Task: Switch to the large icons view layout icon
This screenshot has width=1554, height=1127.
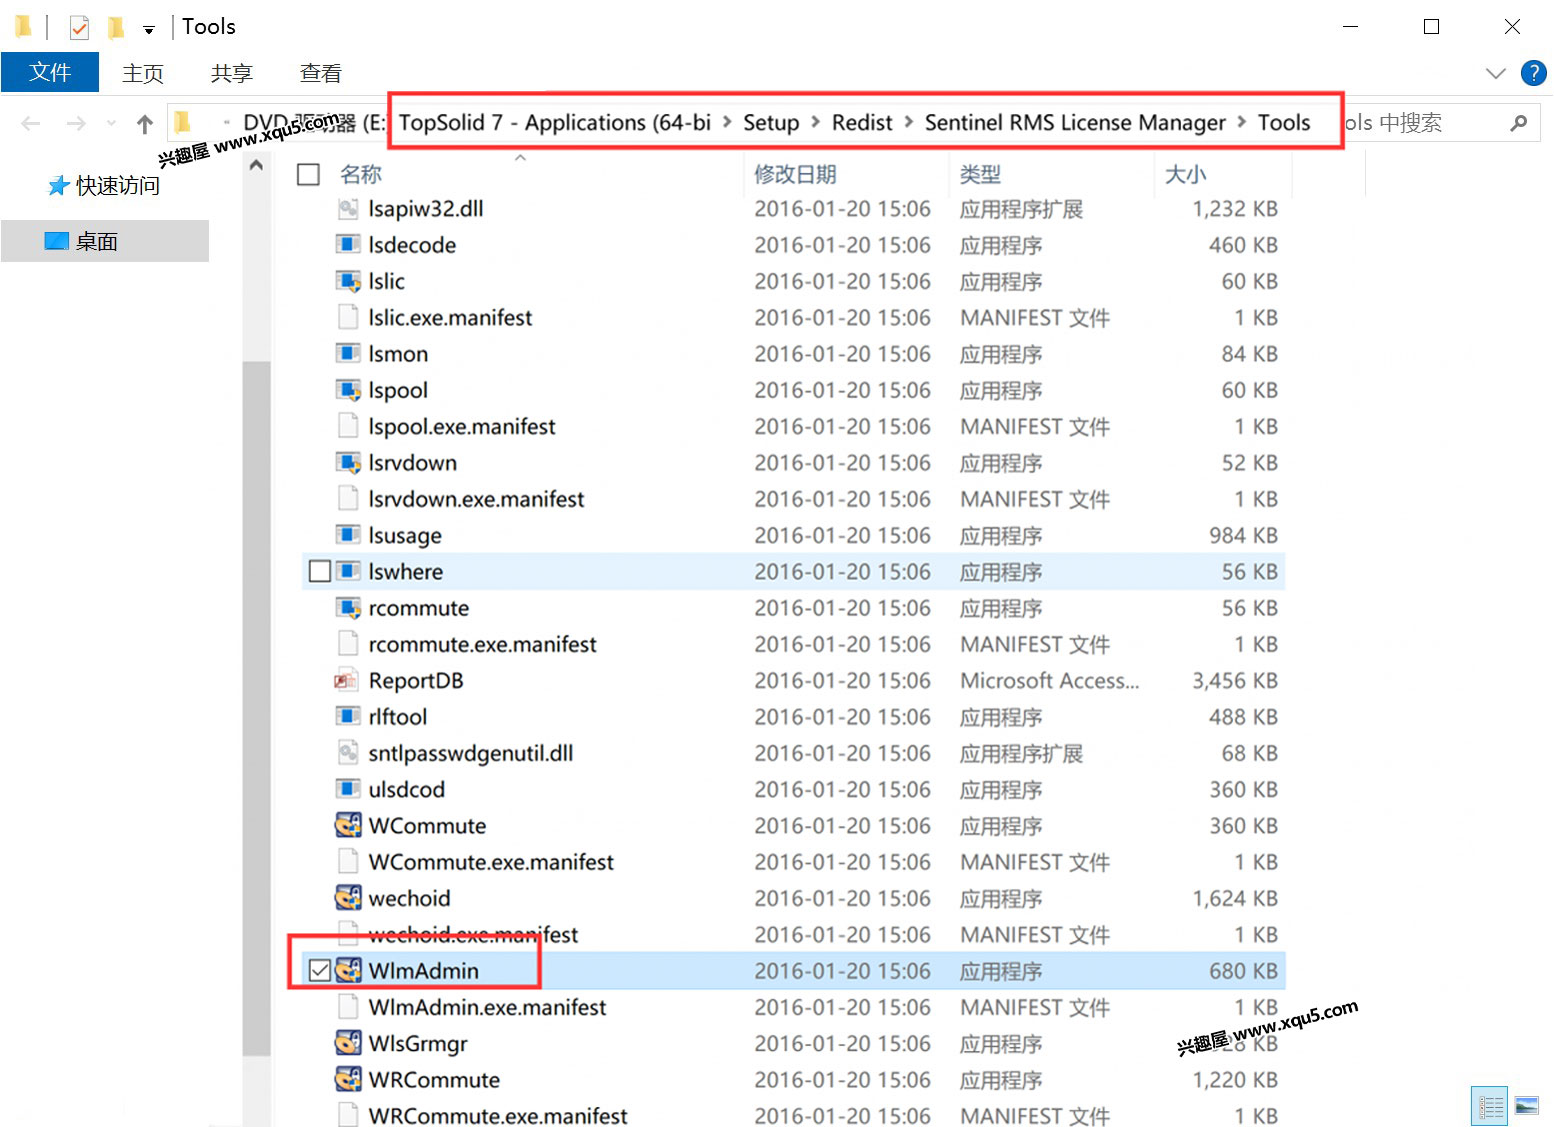Action: tap(1527, 1106)
